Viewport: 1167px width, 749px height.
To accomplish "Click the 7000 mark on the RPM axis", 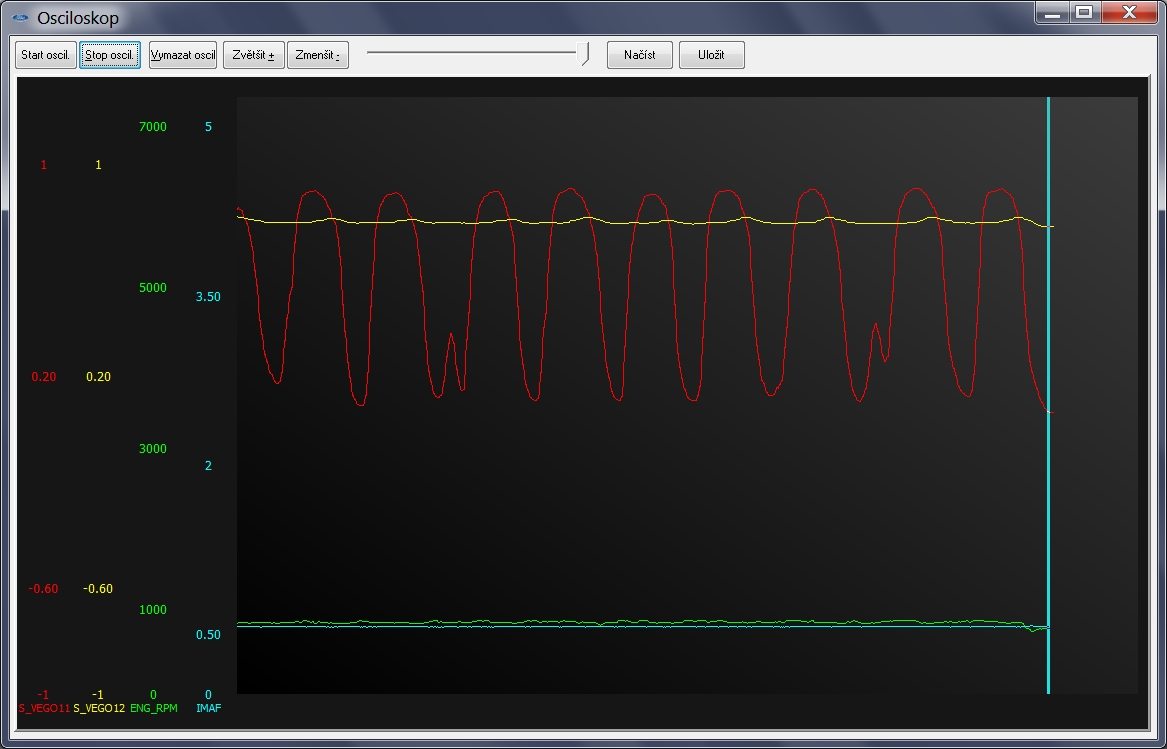I will pos(153,127).
